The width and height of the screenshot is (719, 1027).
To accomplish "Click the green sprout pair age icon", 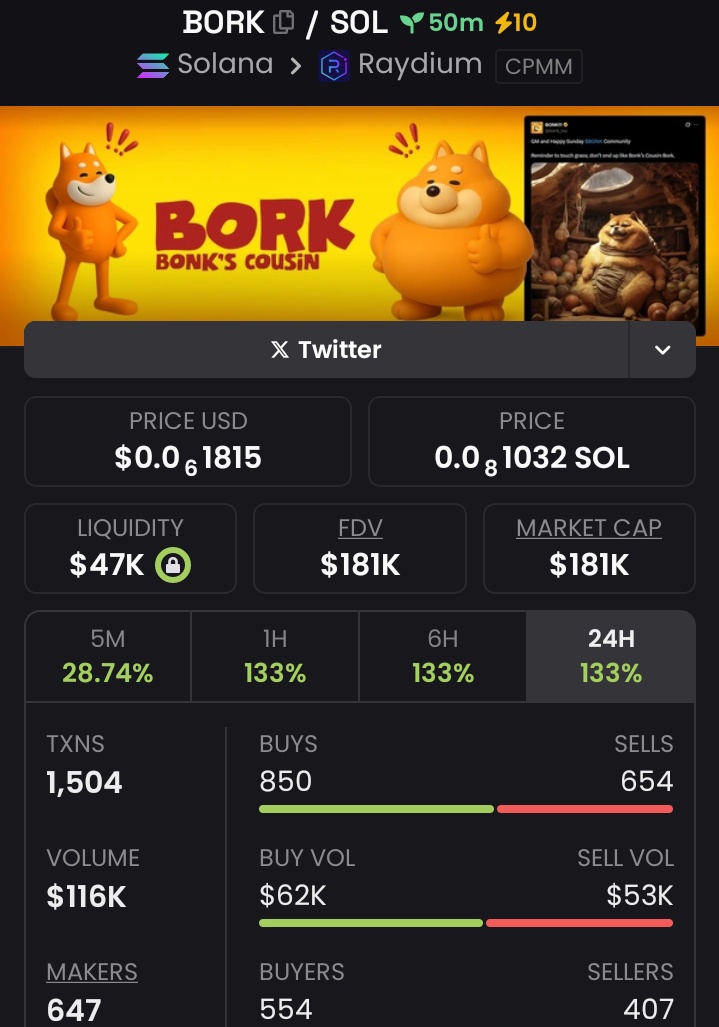I will coord(411,23).
